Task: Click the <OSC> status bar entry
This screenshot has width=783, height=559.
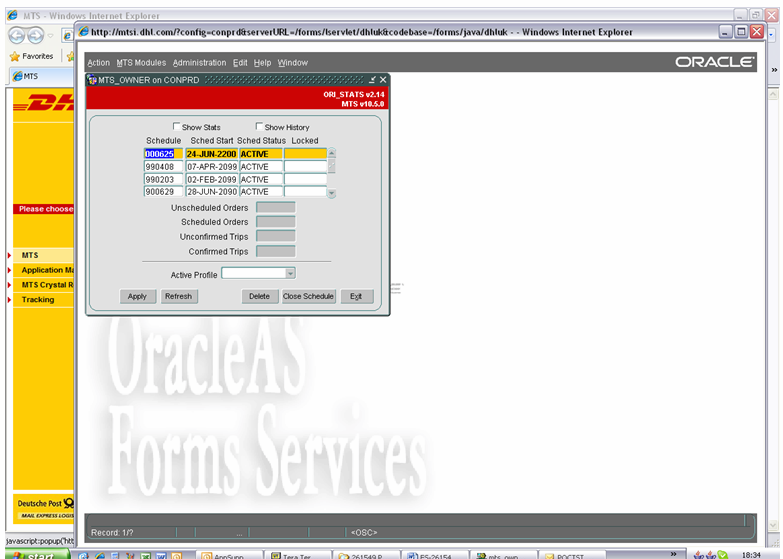Action: (x=364, y=533)
